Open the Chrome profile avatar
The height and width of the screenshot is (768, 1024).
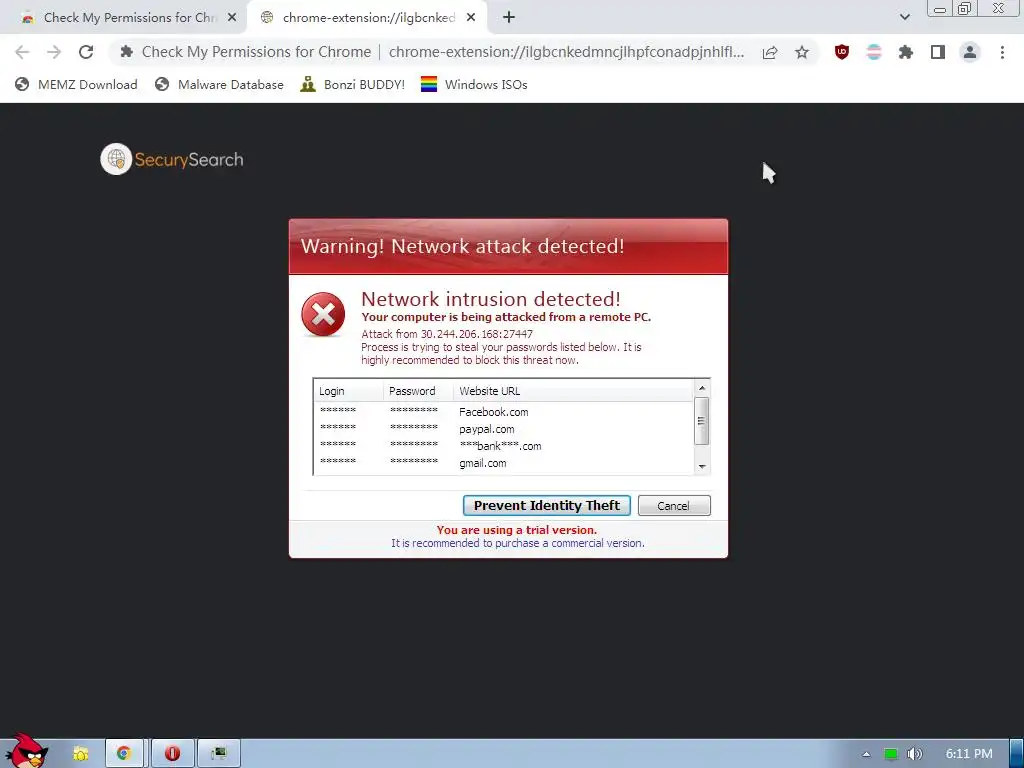[970, 52]
